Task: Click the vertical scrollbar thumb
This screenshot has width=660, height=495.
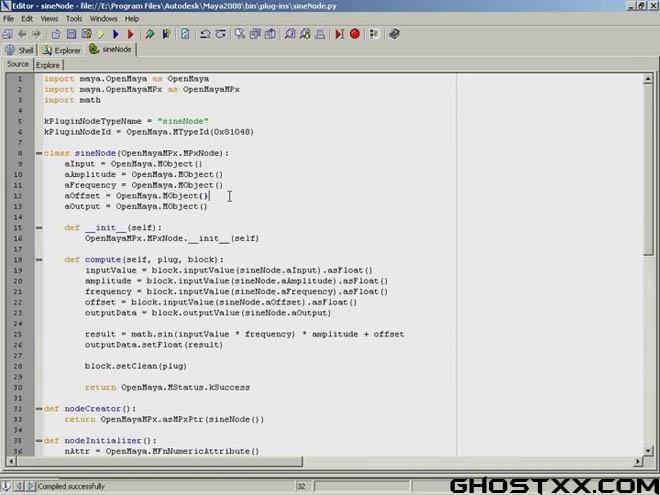Action: point(648,169)
